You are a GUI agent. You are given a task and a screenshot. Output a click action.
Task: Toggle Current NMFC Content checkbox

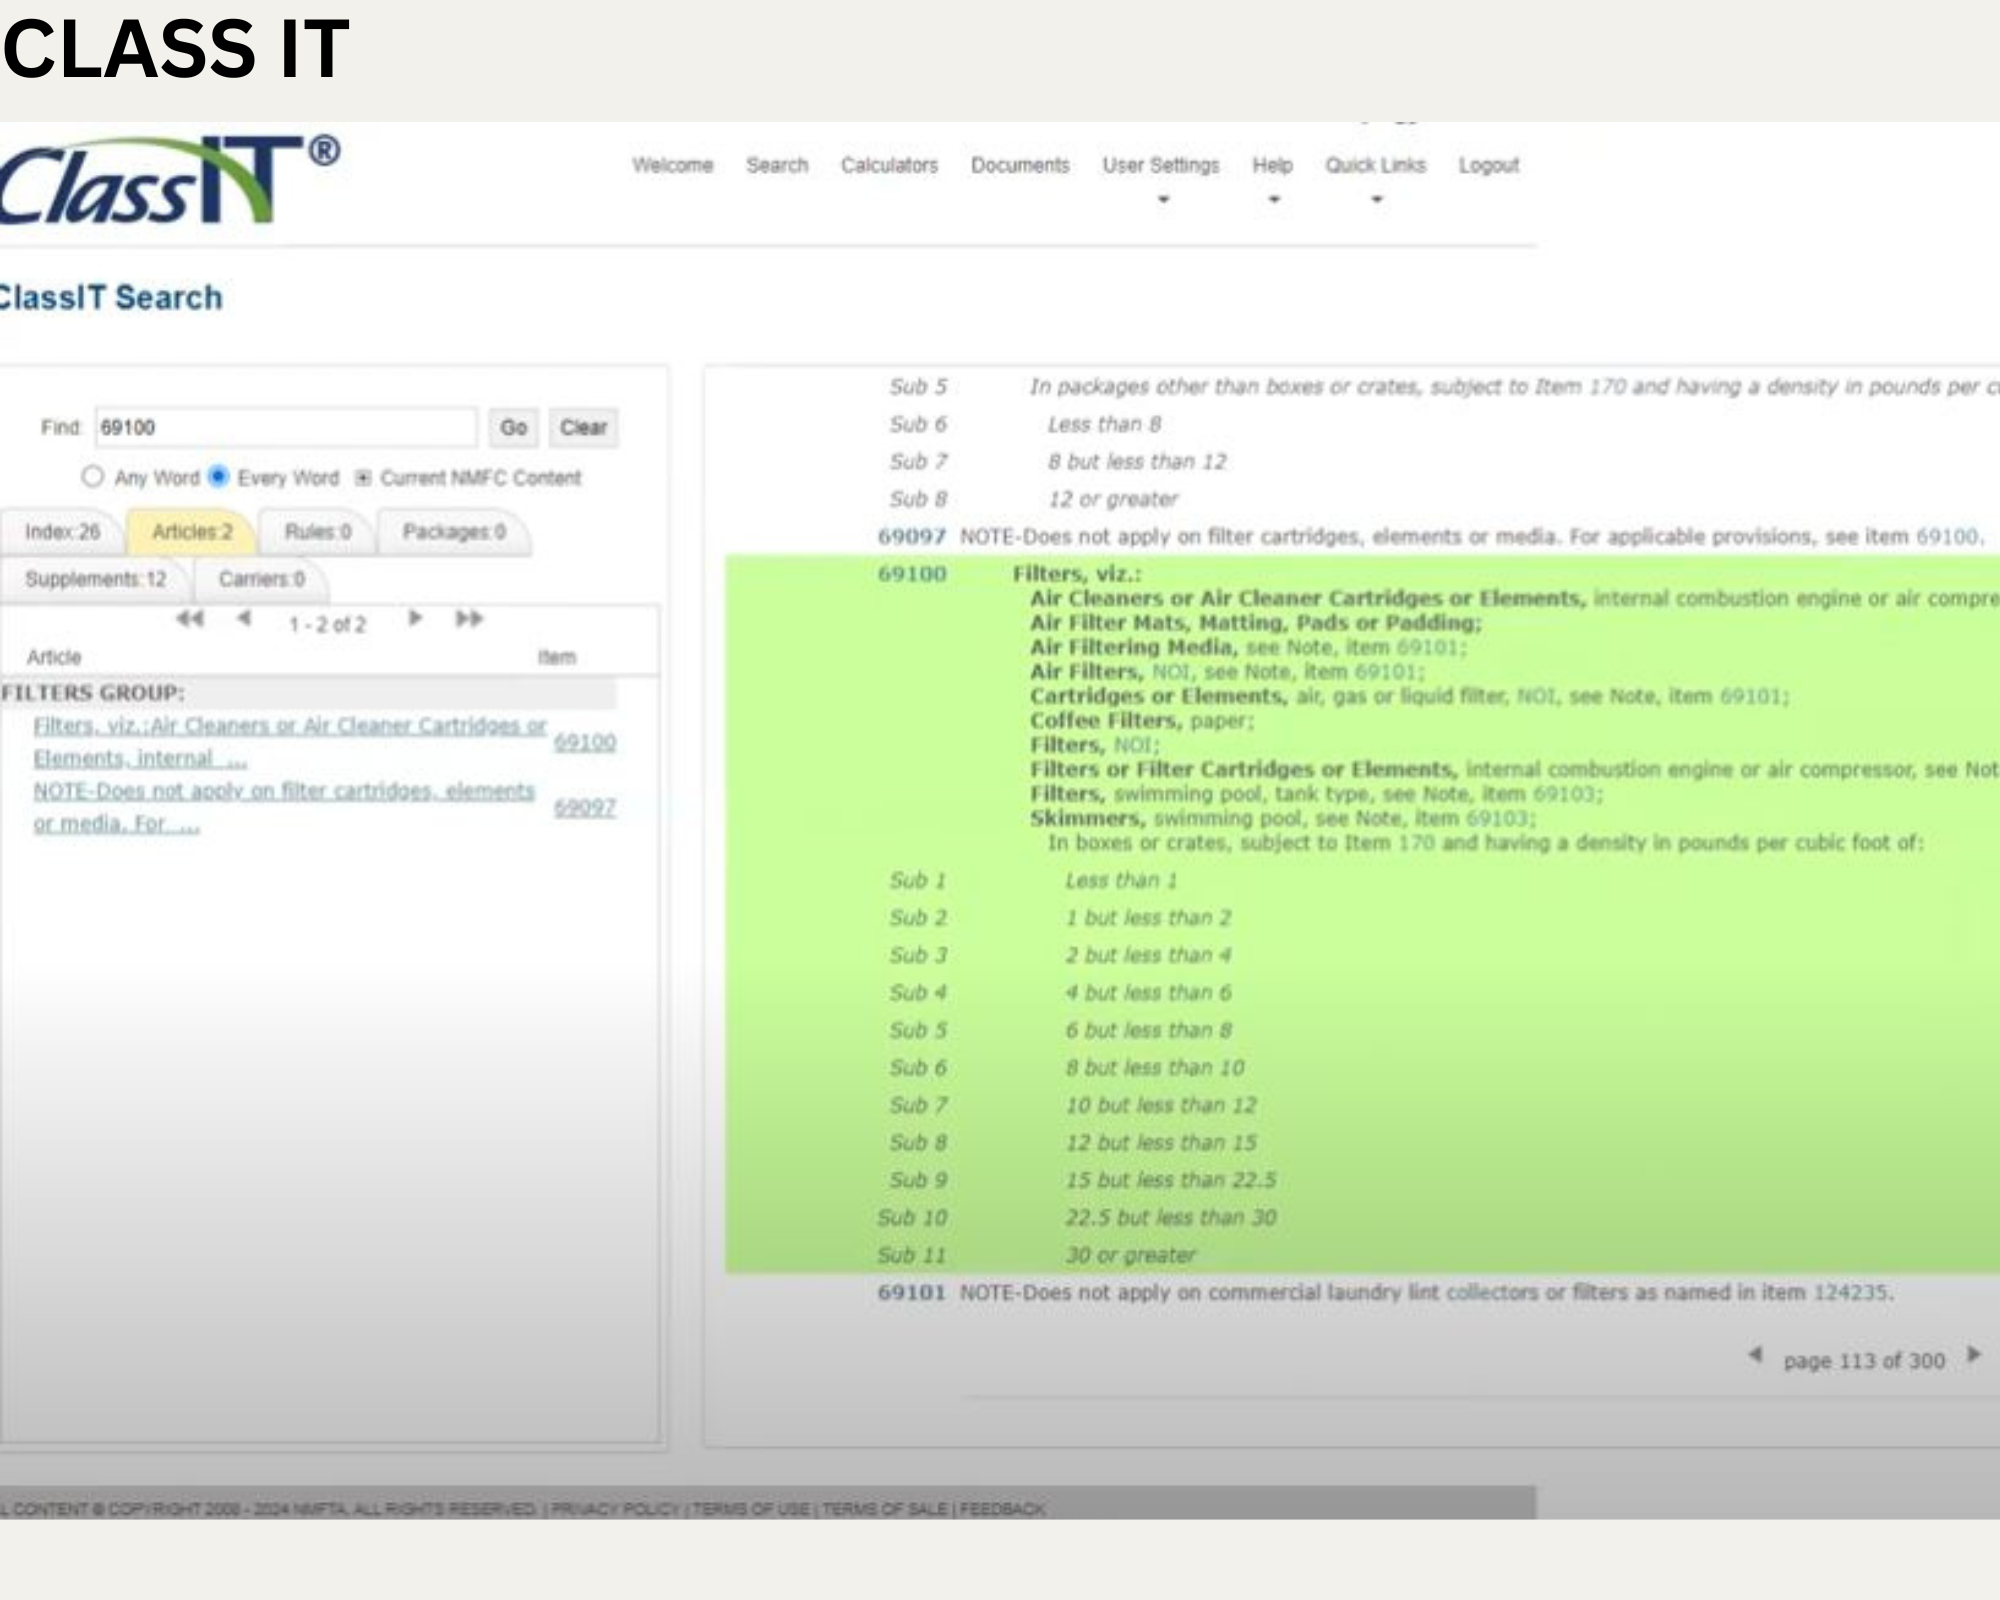[364, 478]
